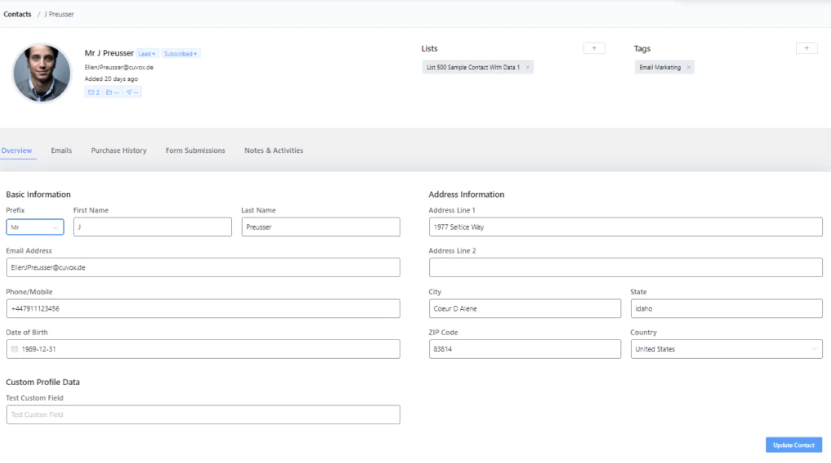Click the email count icon under the name
831x463 pixels.
tap(93, 92)
